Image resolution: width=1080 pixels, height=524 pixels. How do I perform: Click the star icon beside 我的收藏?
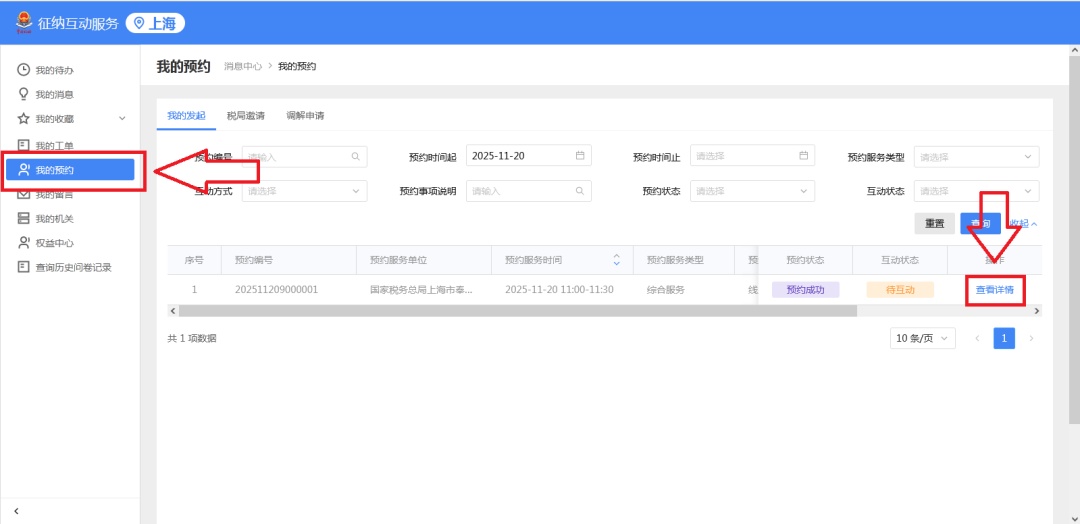point(23,119)
